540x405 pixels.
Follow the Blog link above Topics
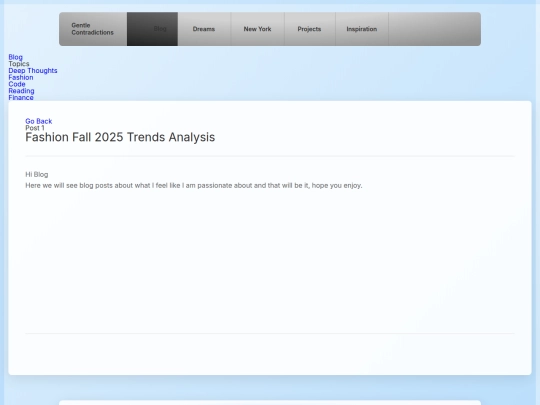click(x=15, y=57)
